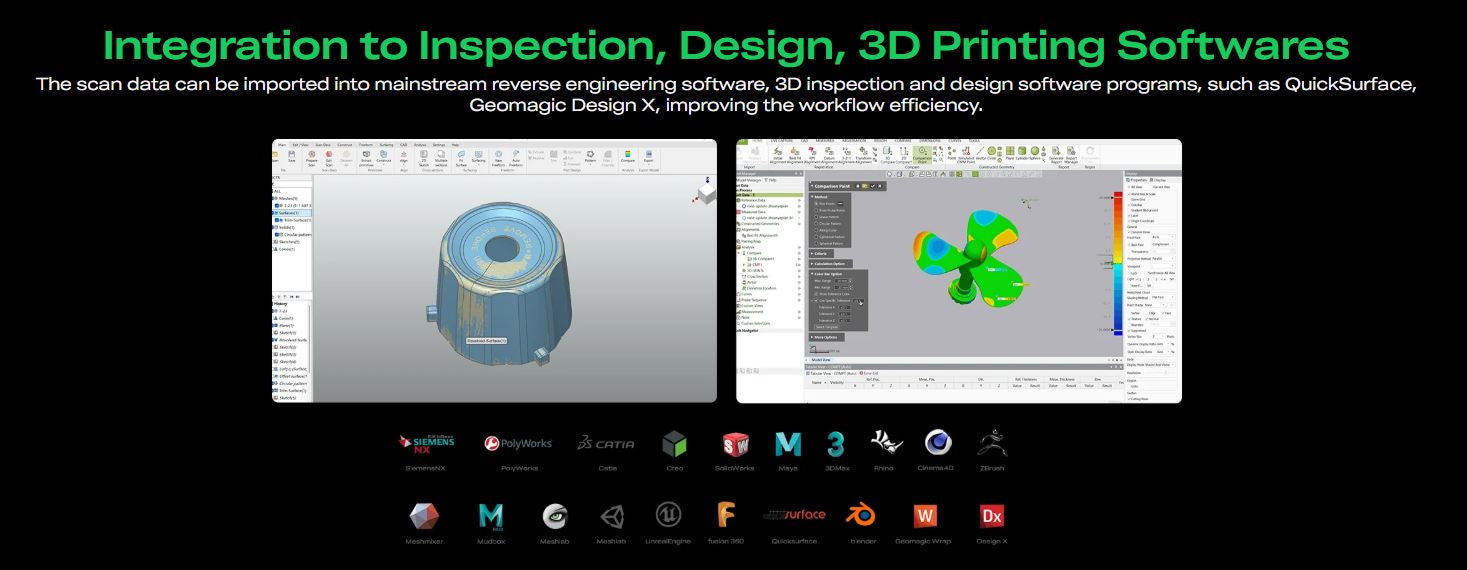Viewport: 1467px width, 570px height.
Task: Select Fit Surface tool in QuickSurface
Action: click(x=461, y=157)
